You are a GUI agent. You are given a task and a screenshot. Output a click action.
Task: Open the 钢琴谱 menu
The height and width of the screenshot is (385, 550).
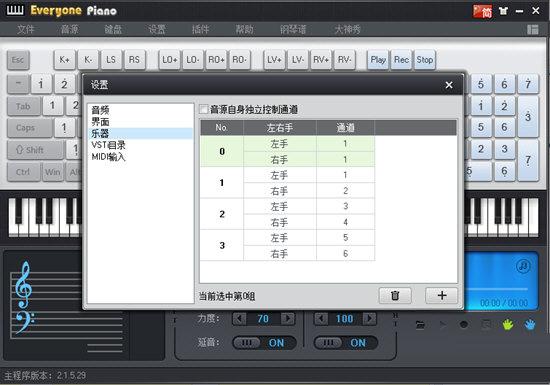(293, 29)
